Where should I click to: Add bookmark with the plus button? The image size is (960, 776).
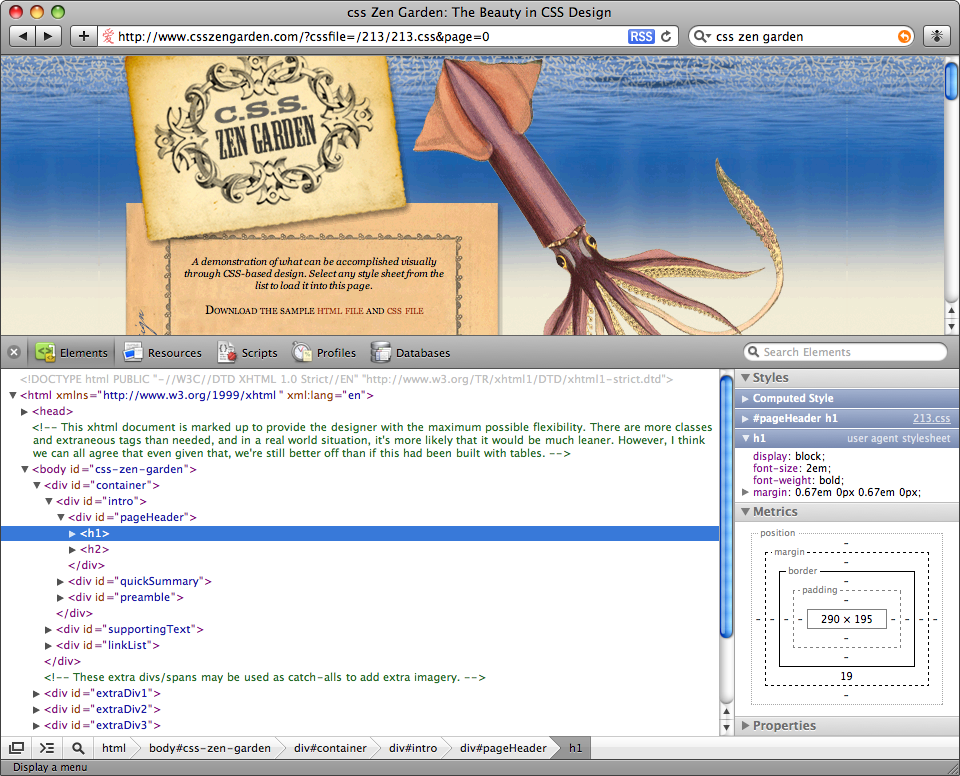(84, 36)
